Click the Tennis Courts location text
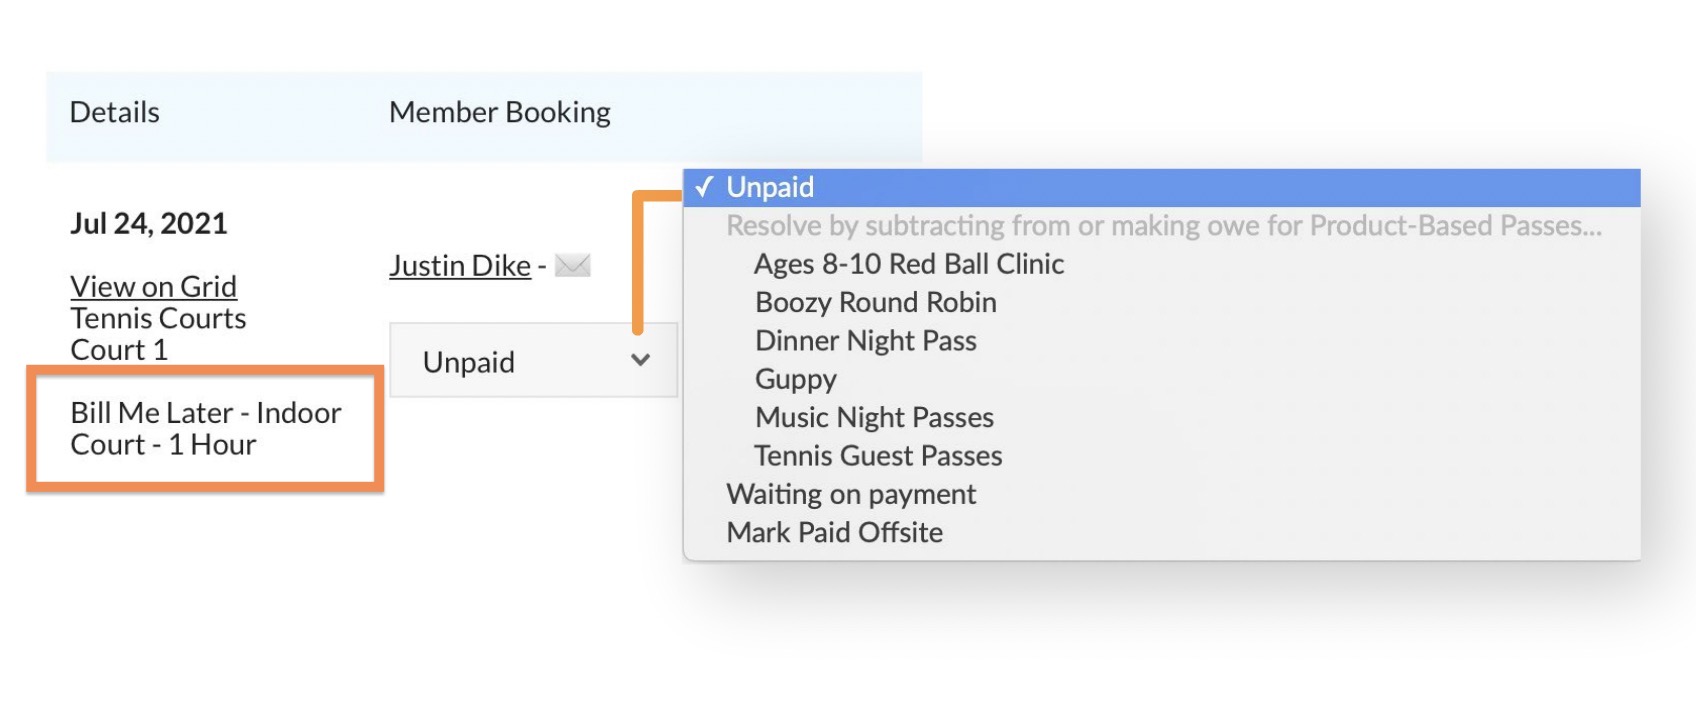 [x=158, y=319]
